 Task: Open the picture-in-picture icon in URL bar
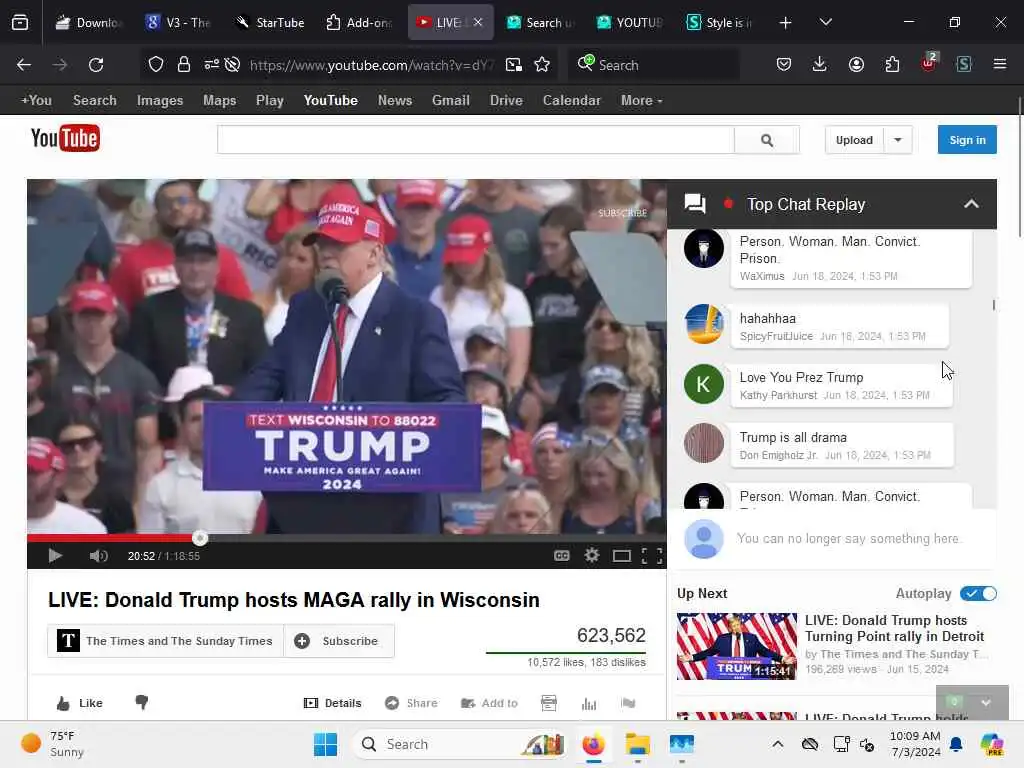tap(514, 65)
